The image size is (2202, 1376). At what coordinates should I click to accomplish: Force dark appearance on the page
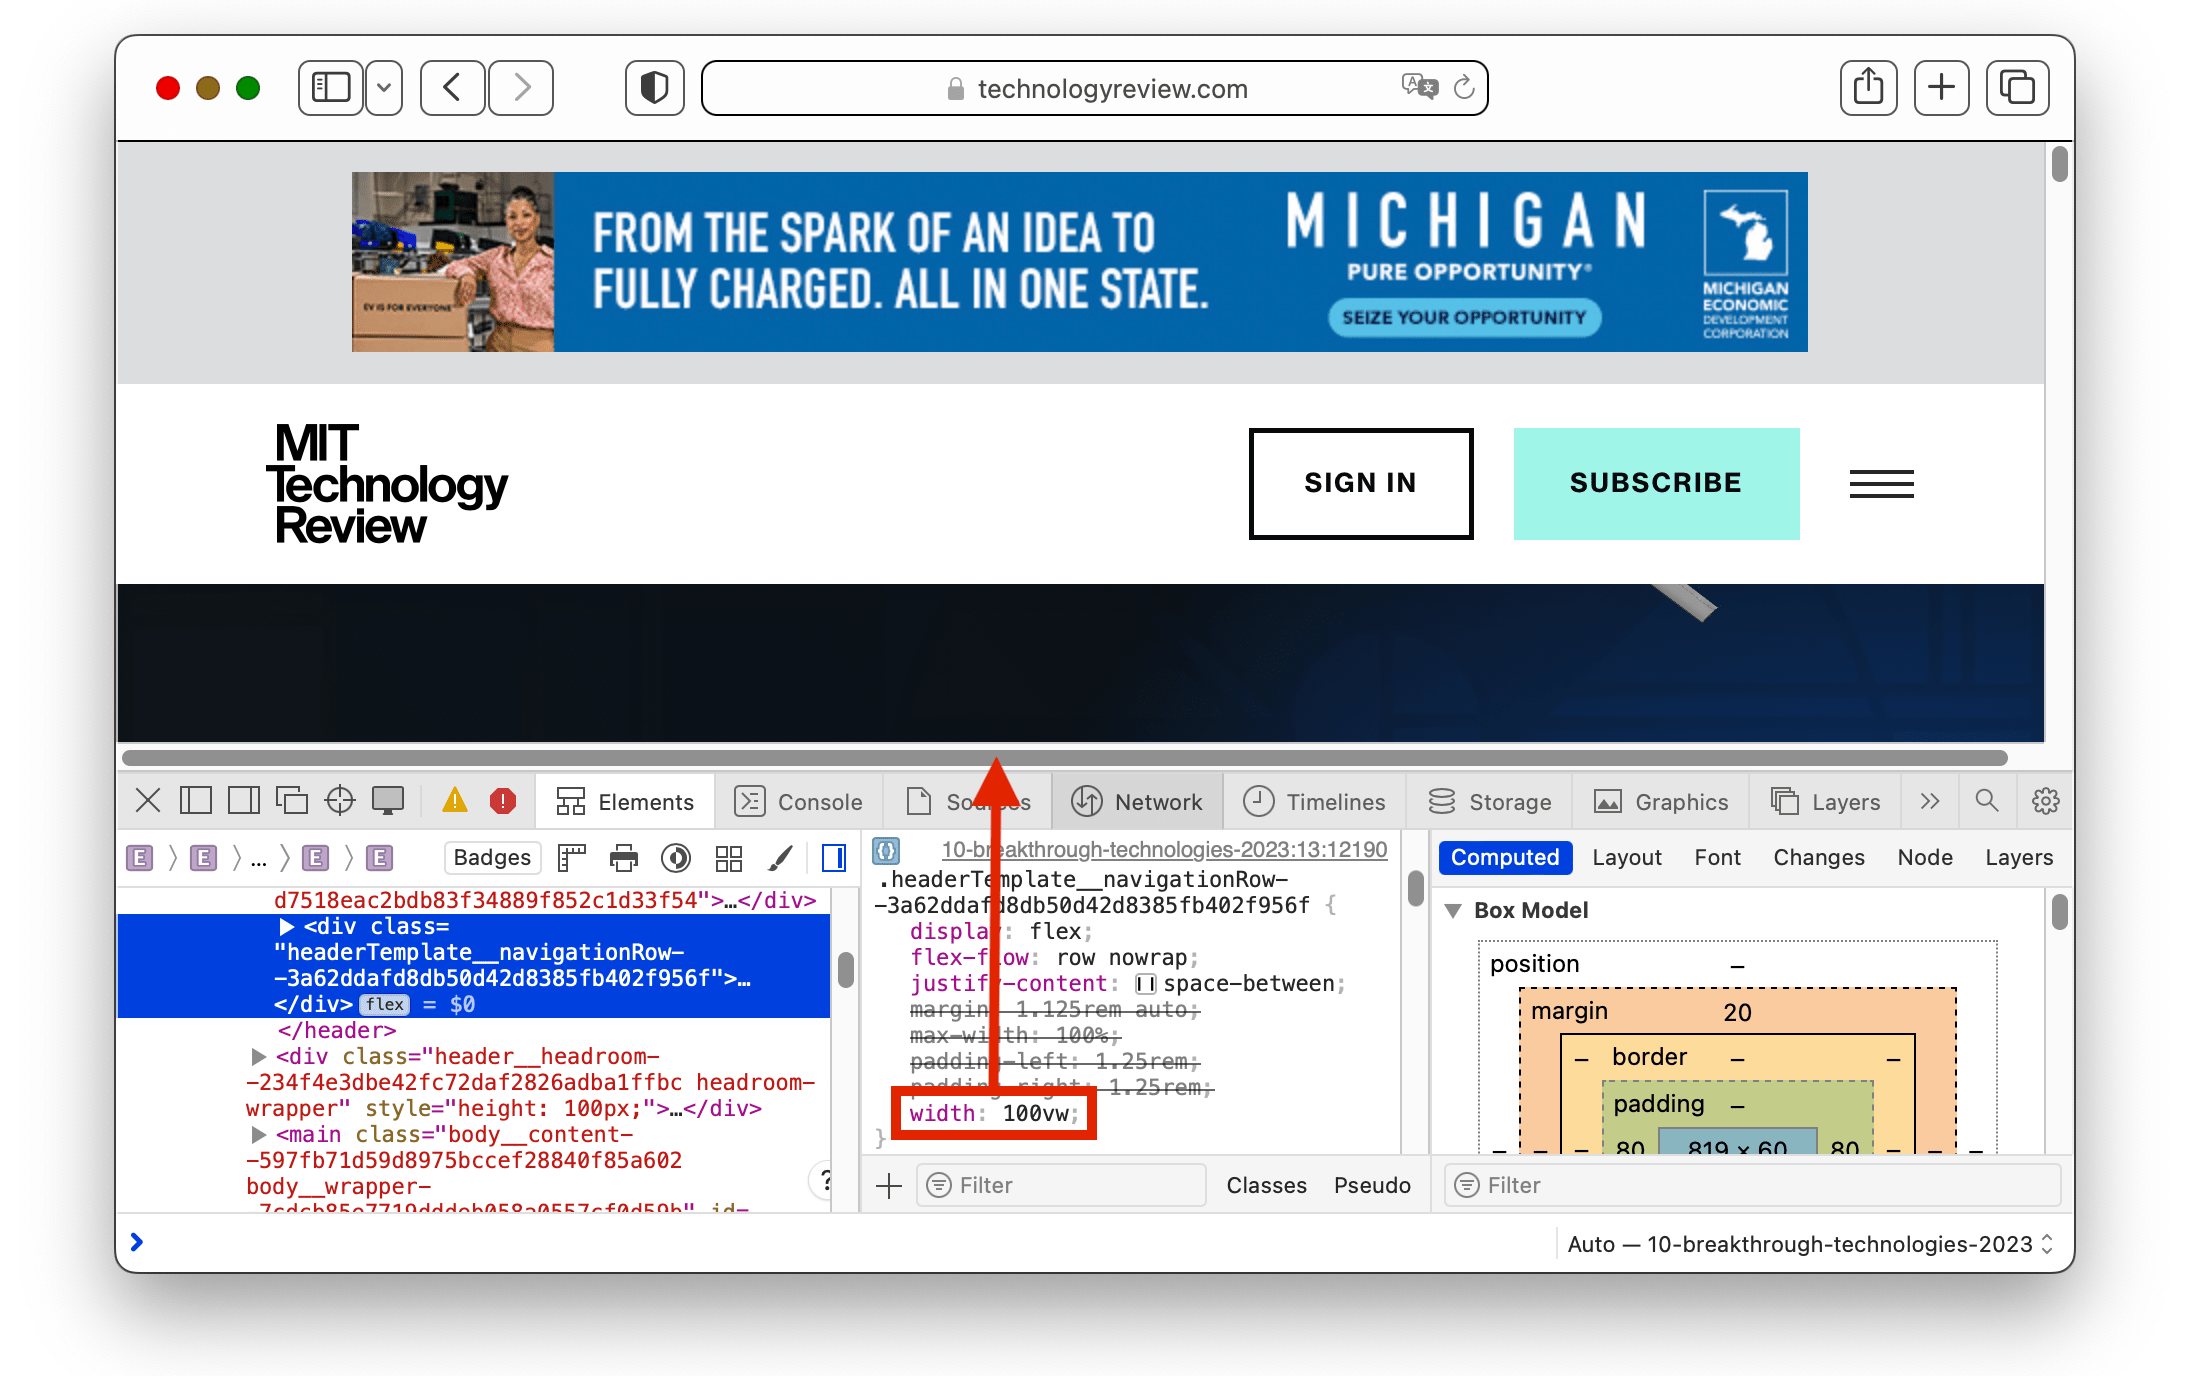(676, 858)
